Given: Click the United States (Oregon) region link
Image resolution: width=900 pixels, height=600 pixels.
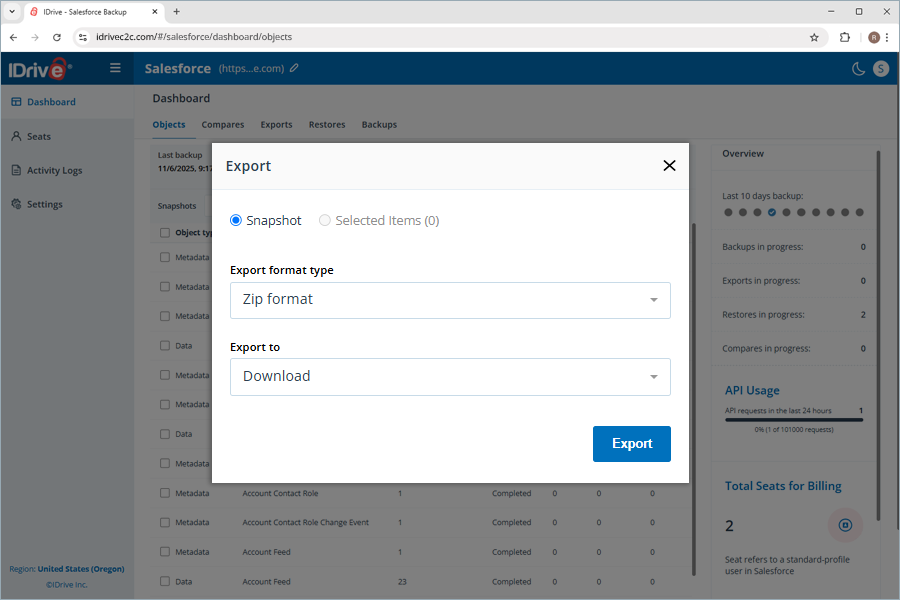Looking at the screenshot, I should (81, 569).
